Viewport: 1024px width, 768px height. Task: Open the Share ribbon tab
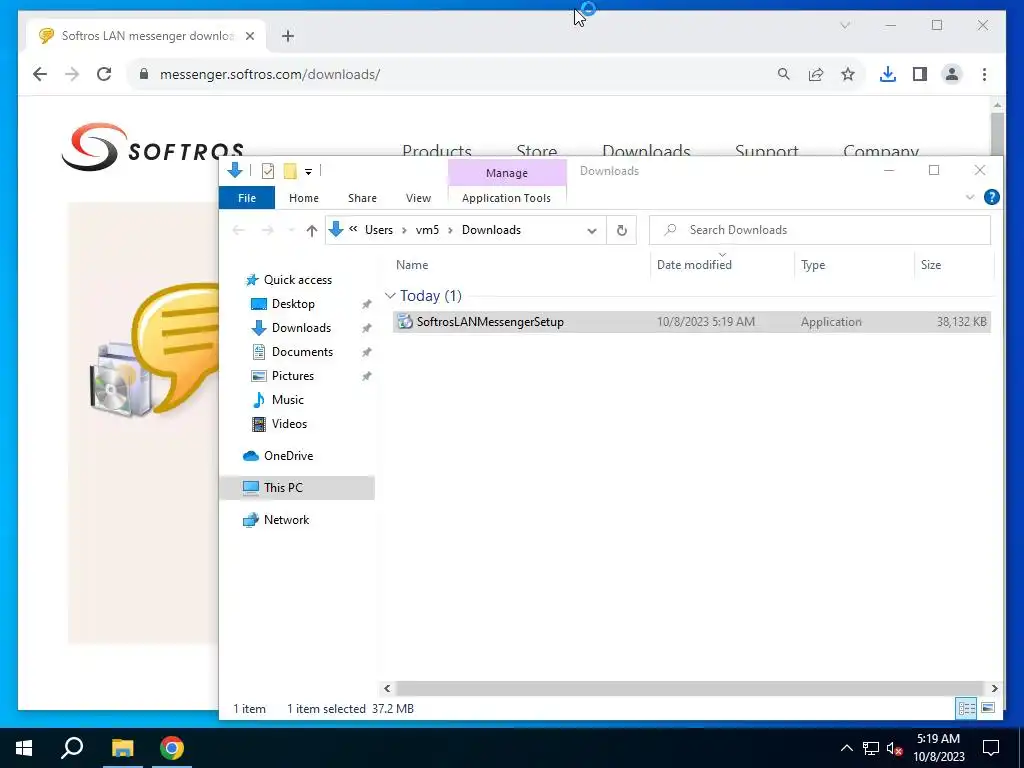click(362, 198)
